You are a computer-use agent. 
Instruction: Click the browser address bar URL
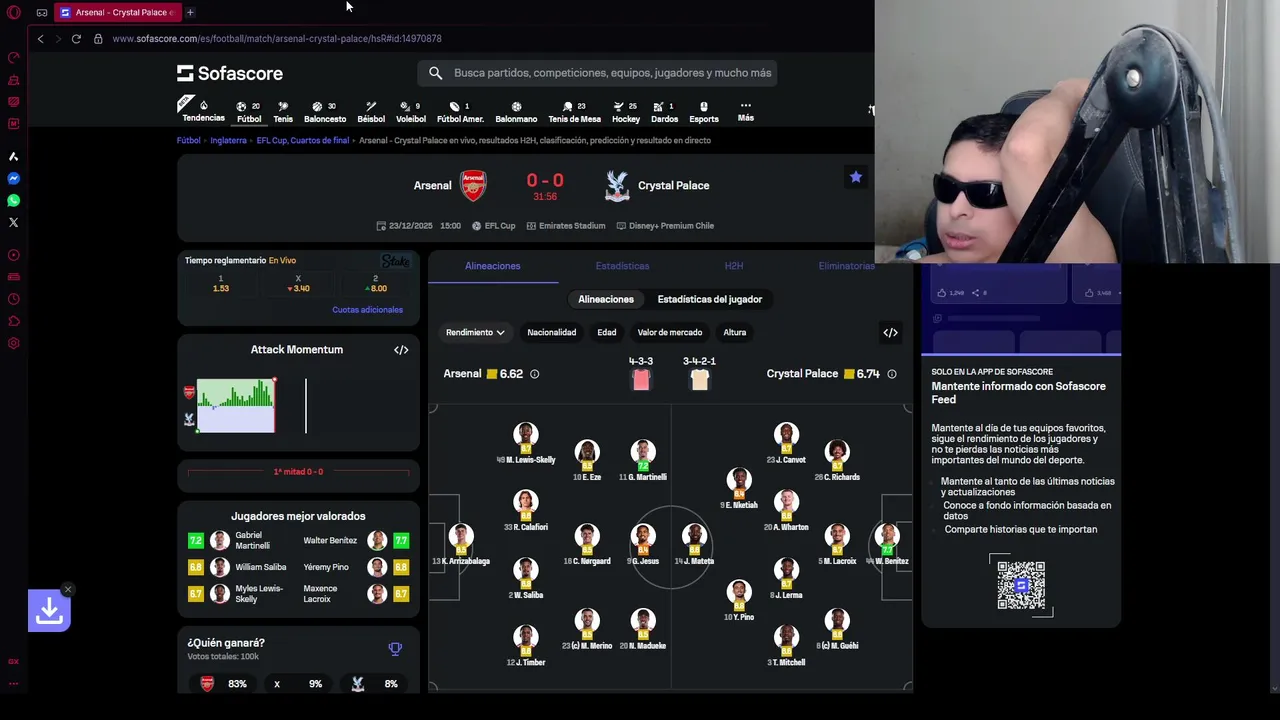click(277, 38)
